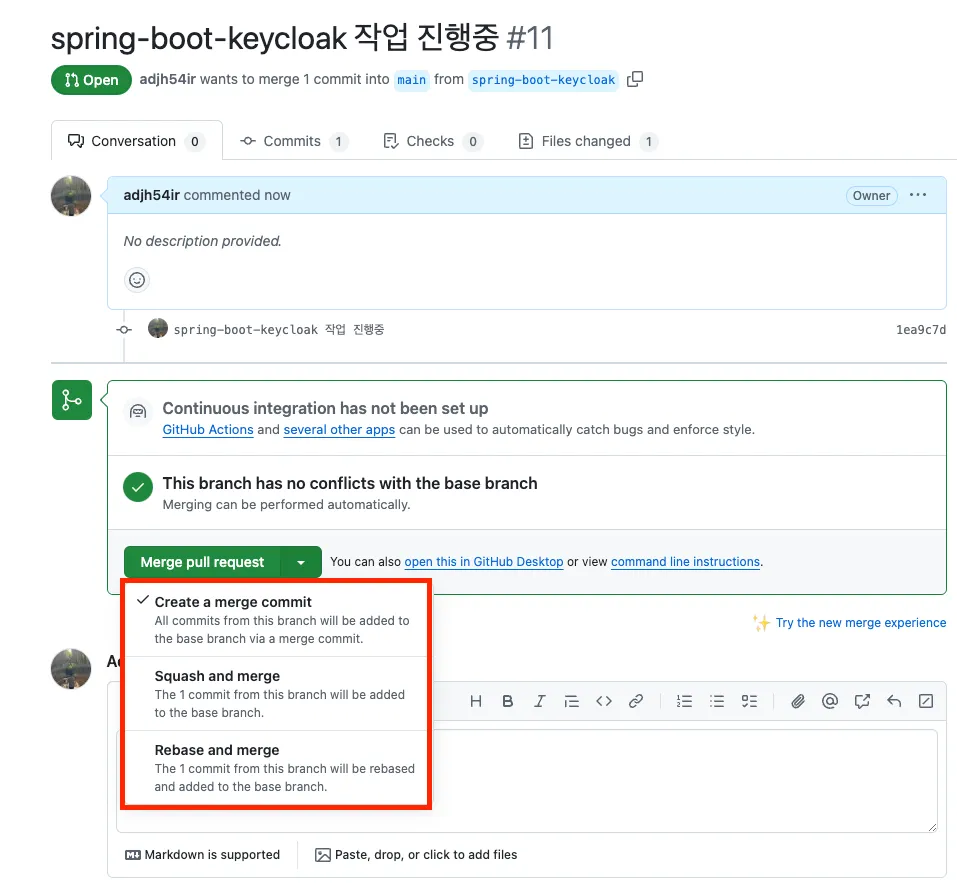The width and height of the screenshot is (957, 883).
Task: Open the Commits tab
Action: coord(294,142)
